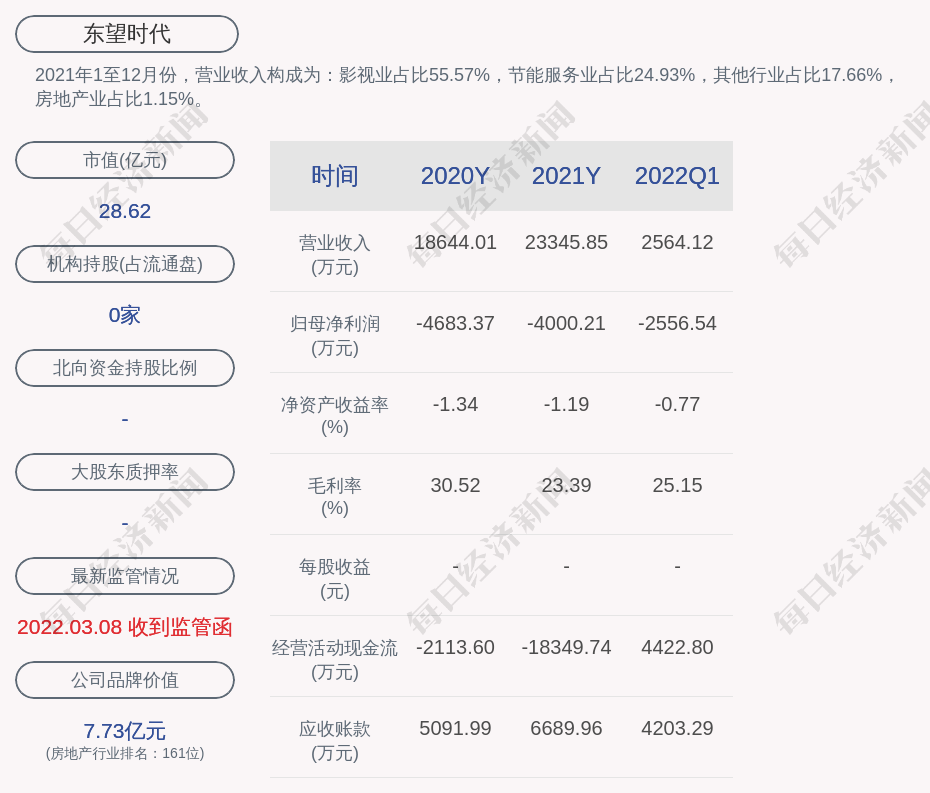Screen dimensions: 930x793
Task: Click the 毛利率(%) row label
Action: click(x=335, y=497)
